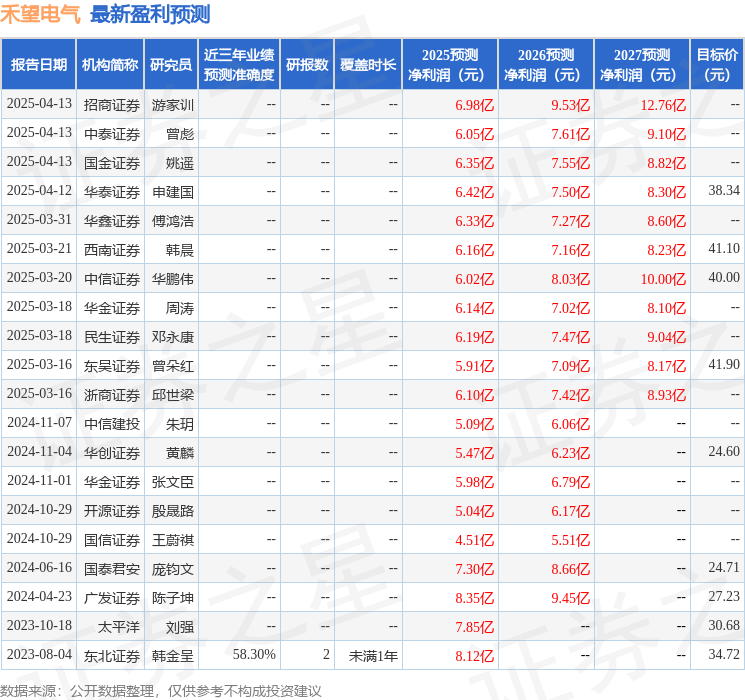Click 中泰证券 institution cell

click(112, 134)
